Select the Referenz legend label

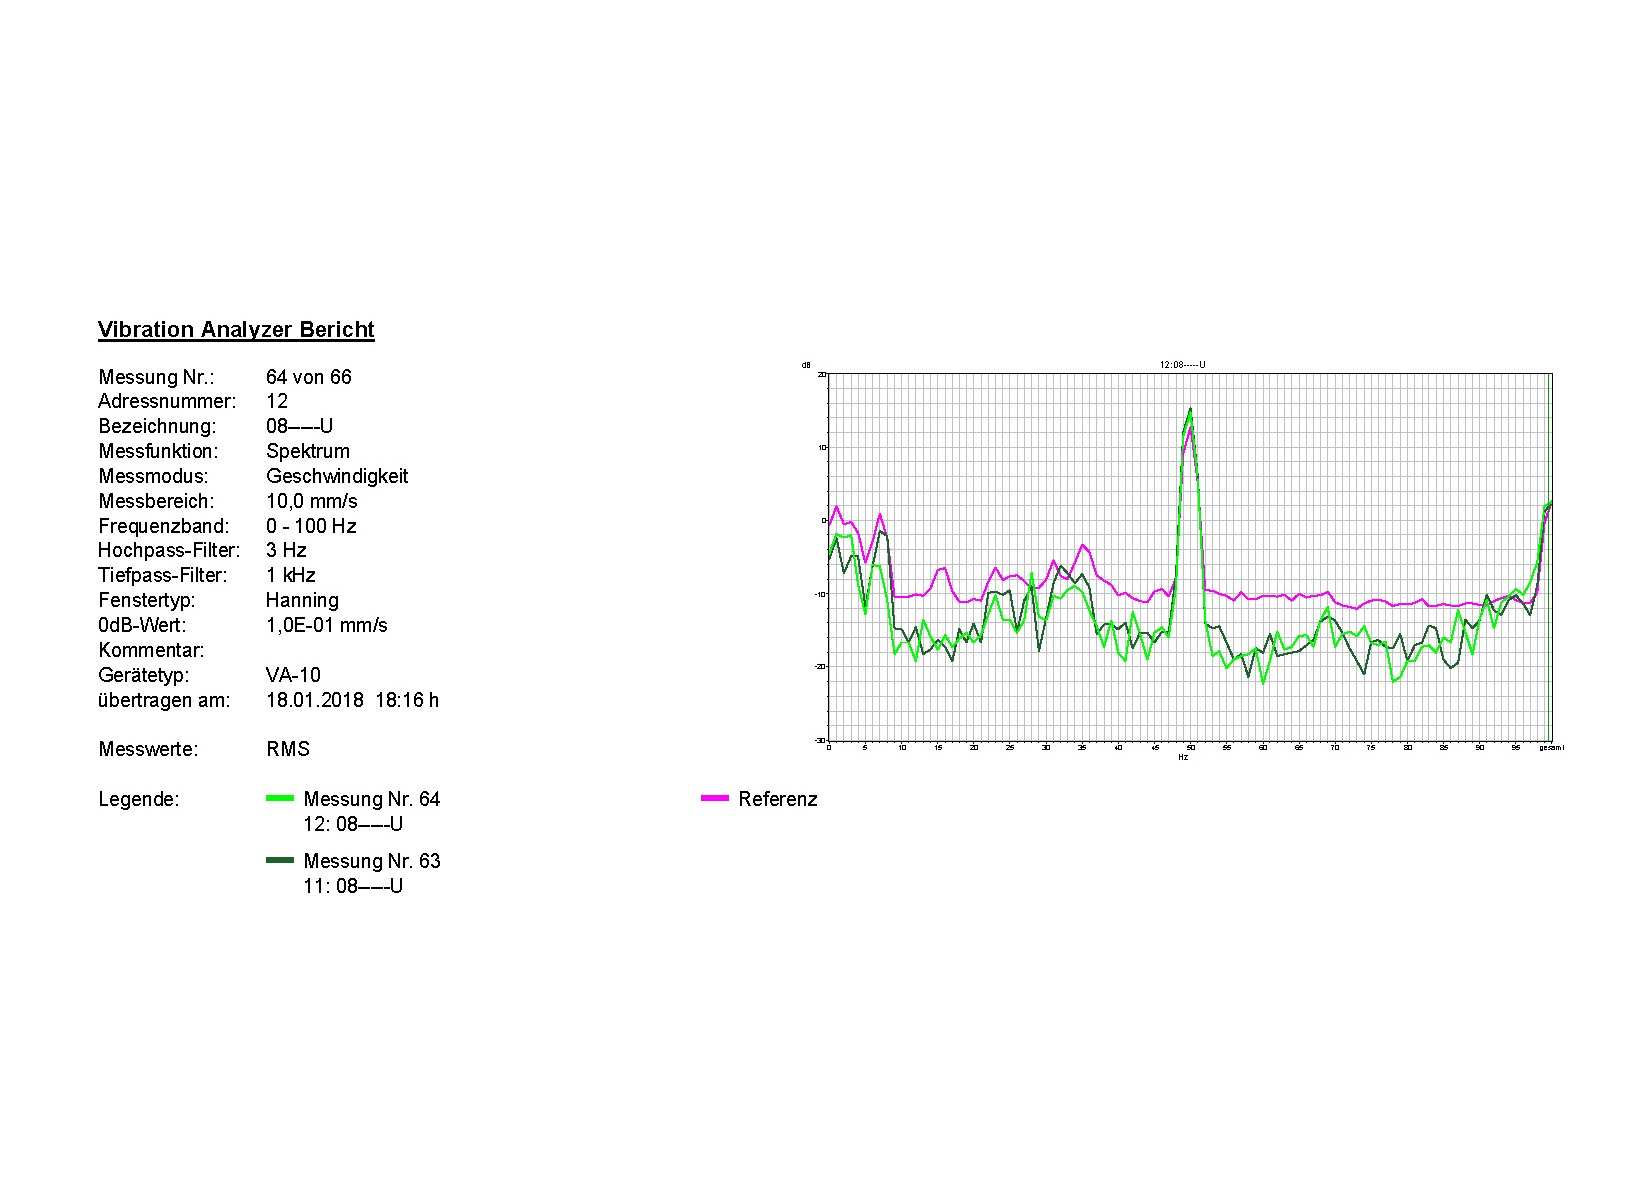pyautogui.click(x=777, y=799)
